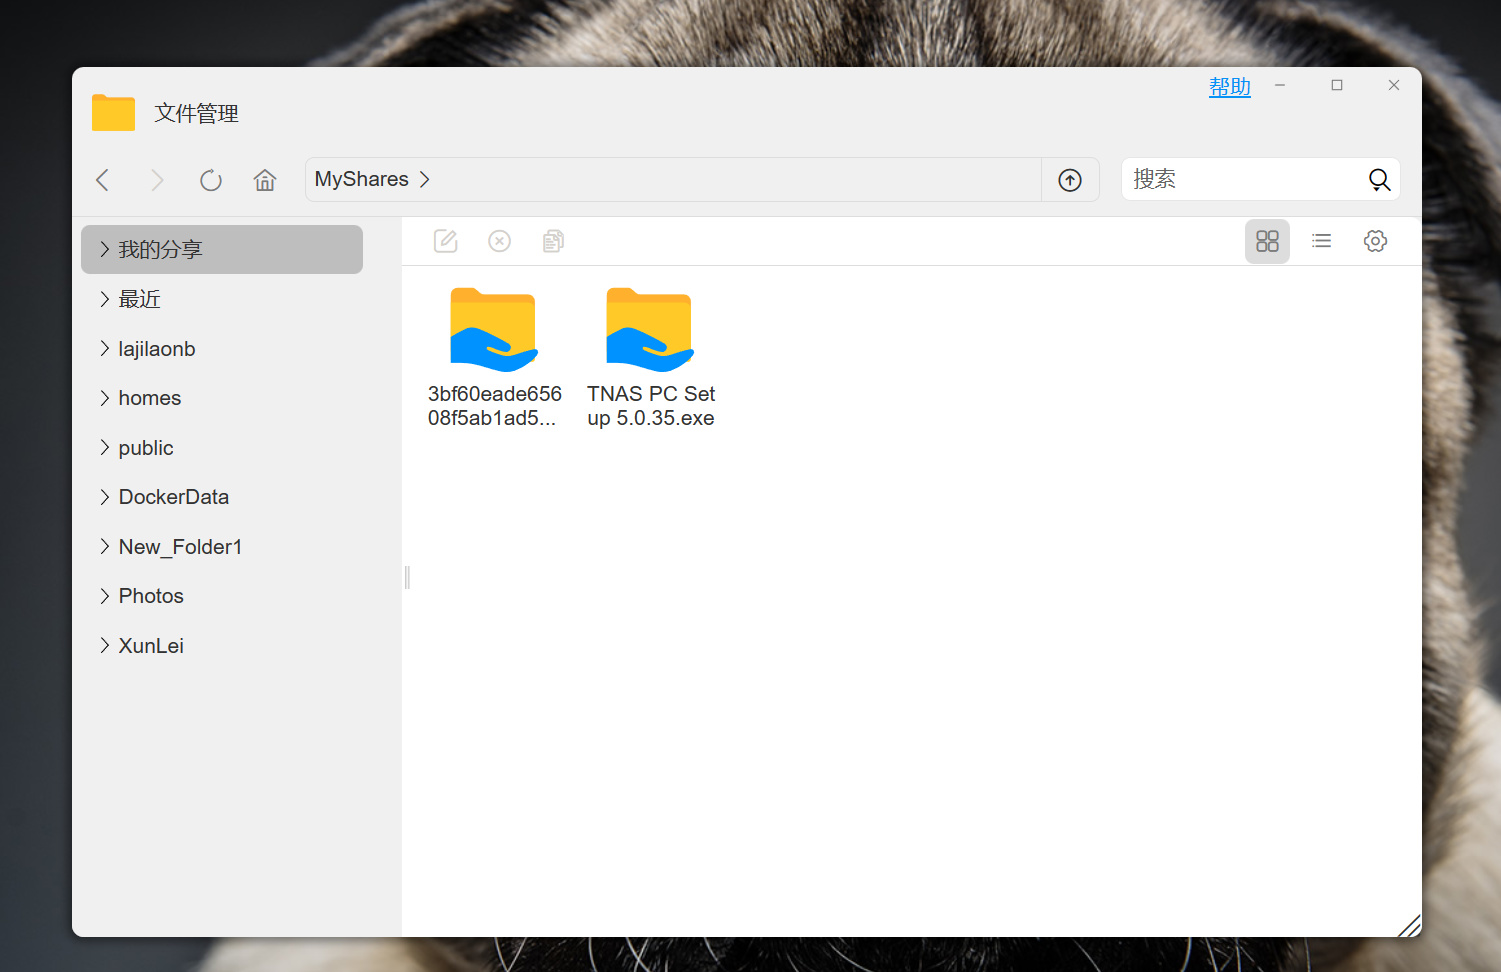Open the view settings gear
The height and width of the screenshot is (972, 1501).
pyautogui.click(x=1375, y=241)
